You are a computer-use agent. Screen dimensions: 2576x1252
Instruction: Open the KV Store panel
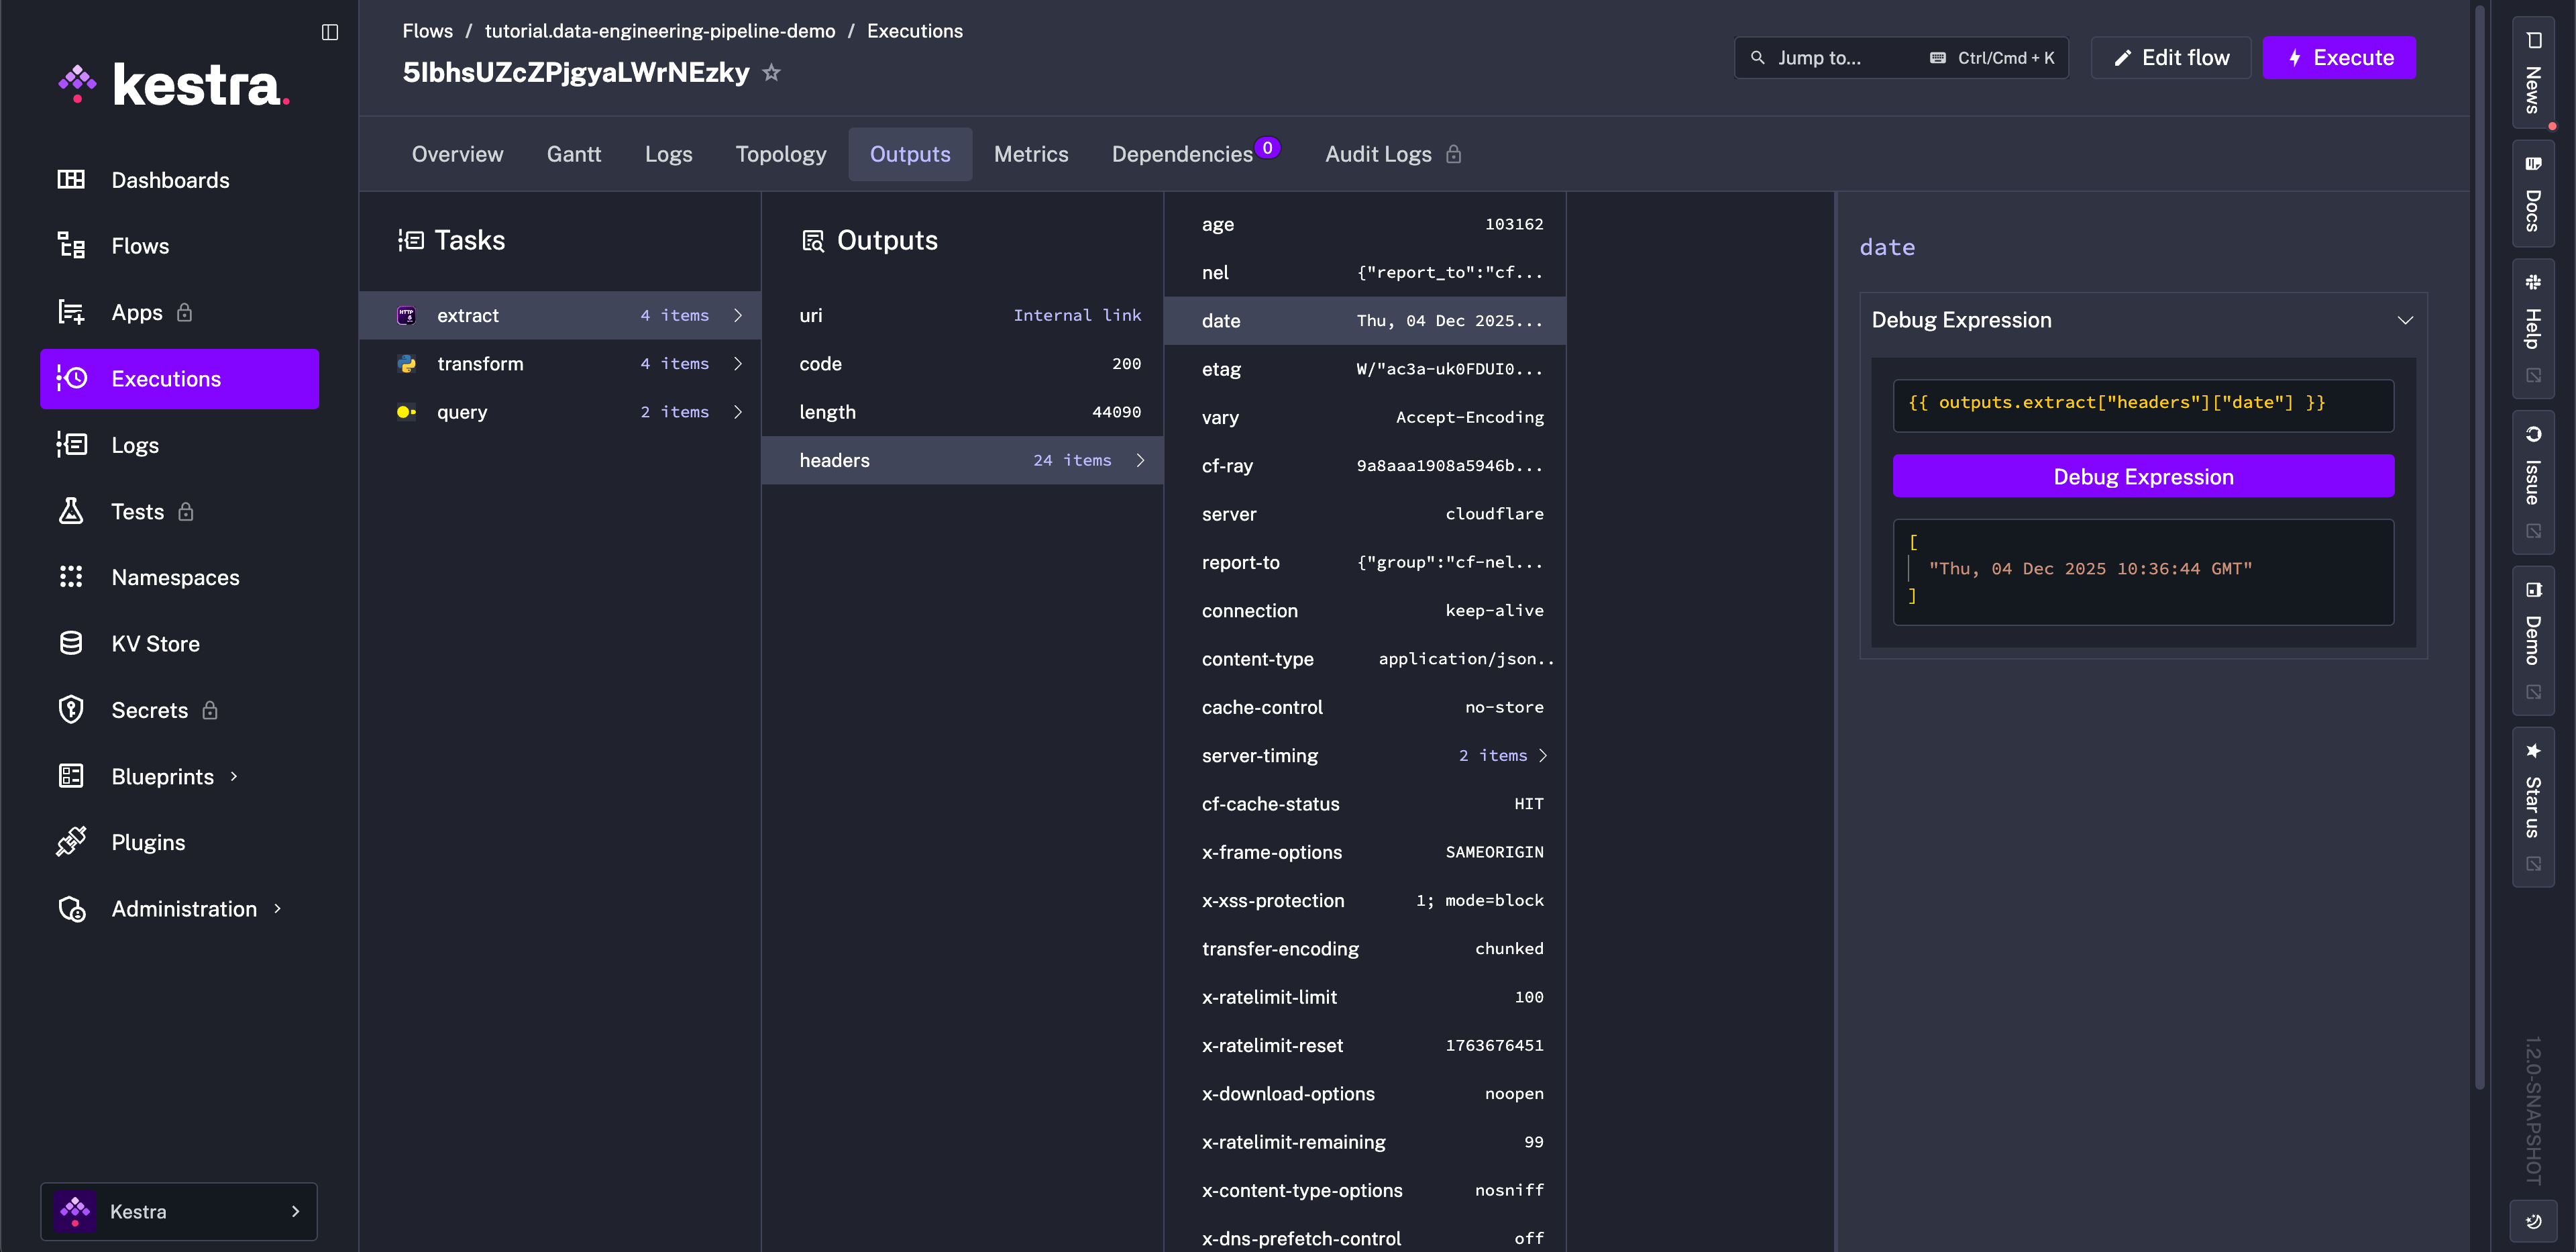(x=155, y=643)
